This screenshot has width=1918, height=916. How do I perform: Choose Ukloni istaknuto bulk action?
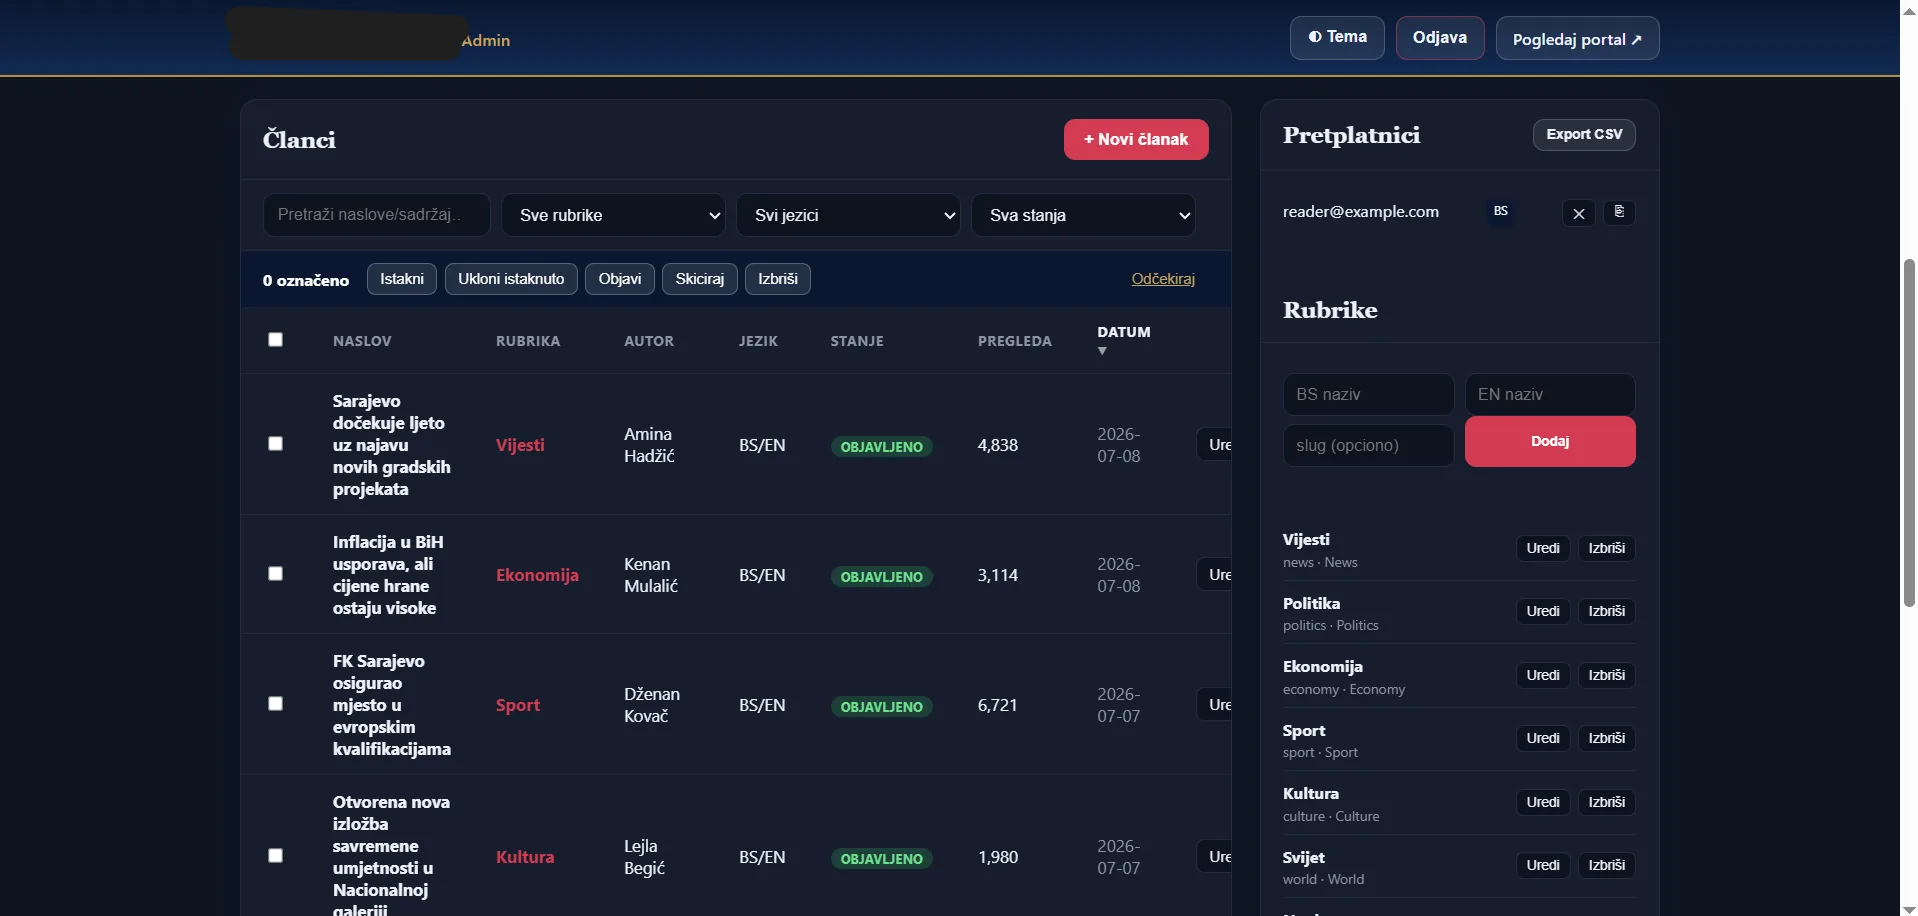coord(511,279)
